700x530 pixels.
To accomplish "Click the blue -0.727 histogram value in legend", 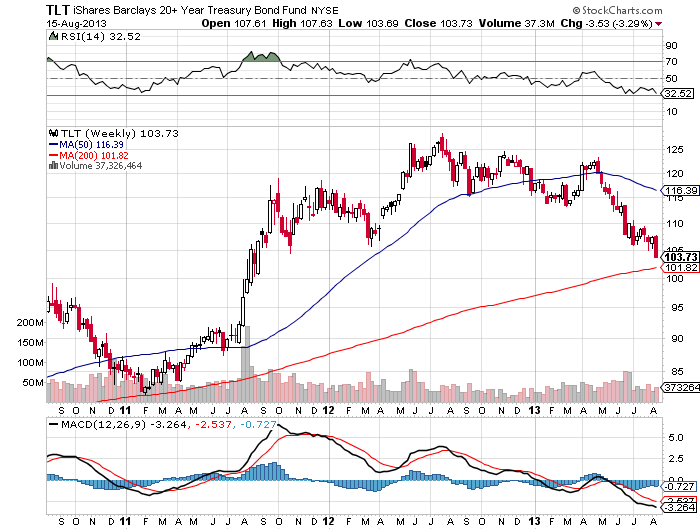I will click(x=258, y=424).
